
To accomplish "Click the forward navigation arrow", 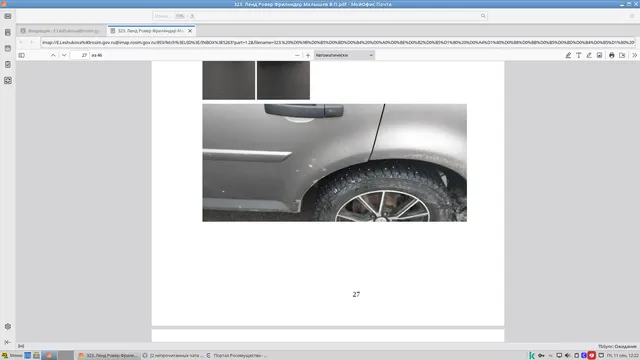I will (31, 42).
